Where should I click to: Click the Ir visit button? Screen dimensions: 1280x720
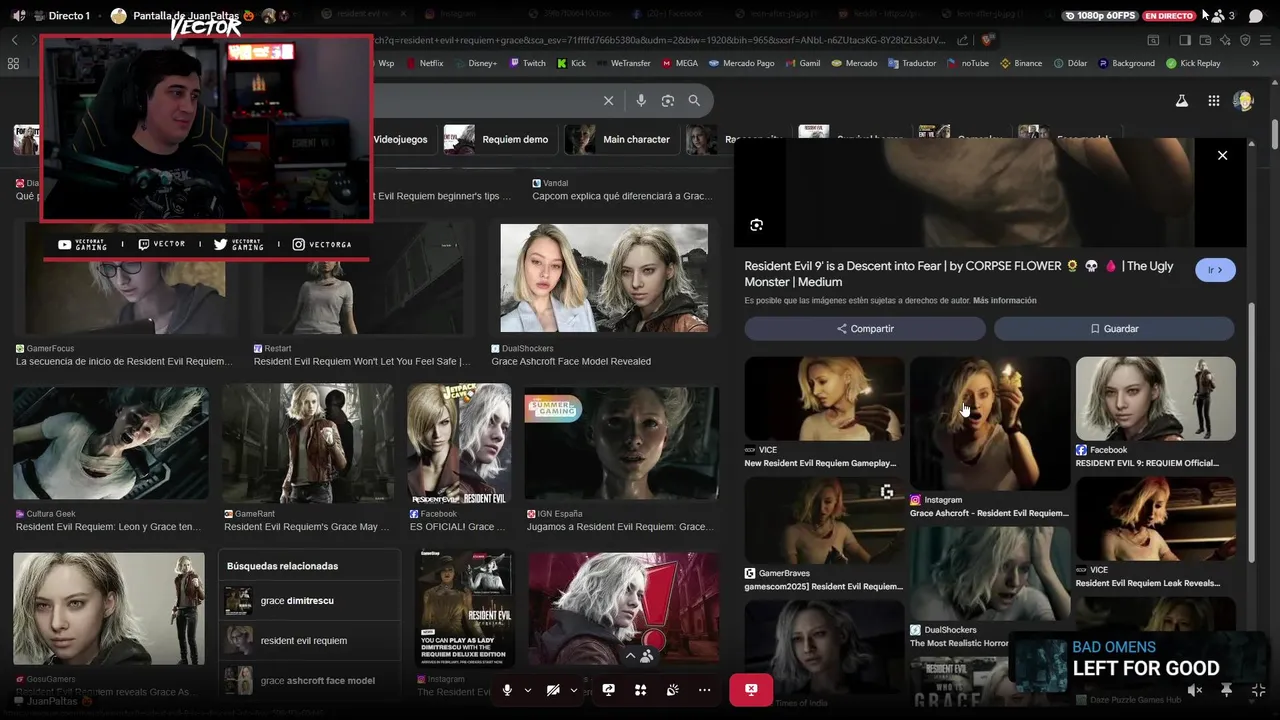[1215, 270]
